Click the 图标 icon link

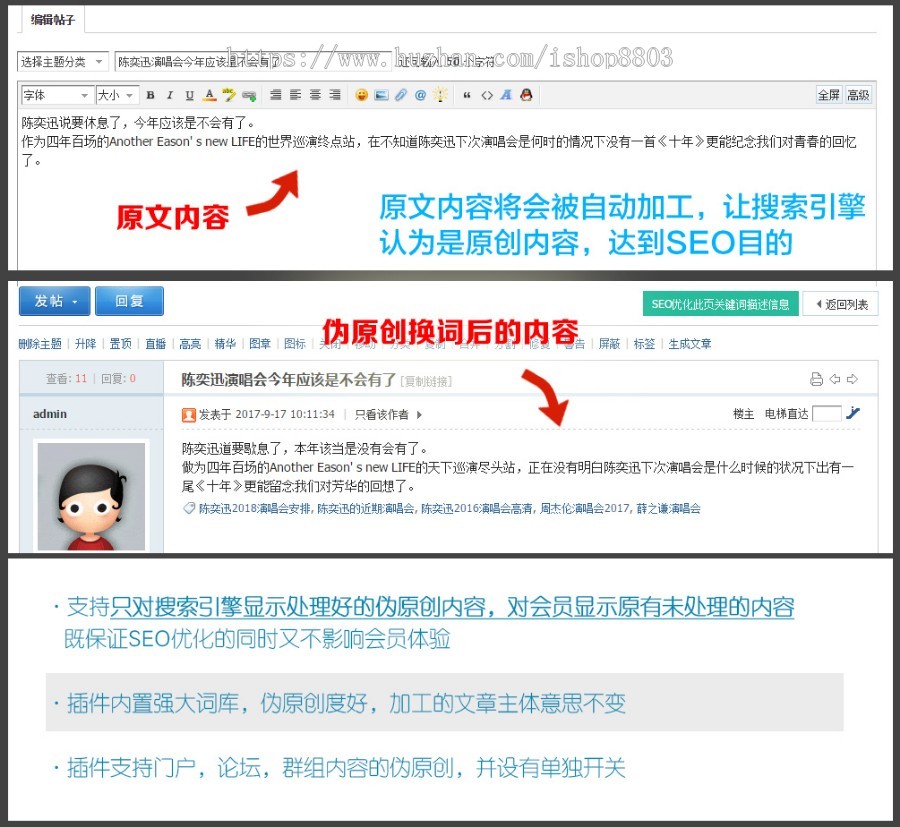pos(295,344)
